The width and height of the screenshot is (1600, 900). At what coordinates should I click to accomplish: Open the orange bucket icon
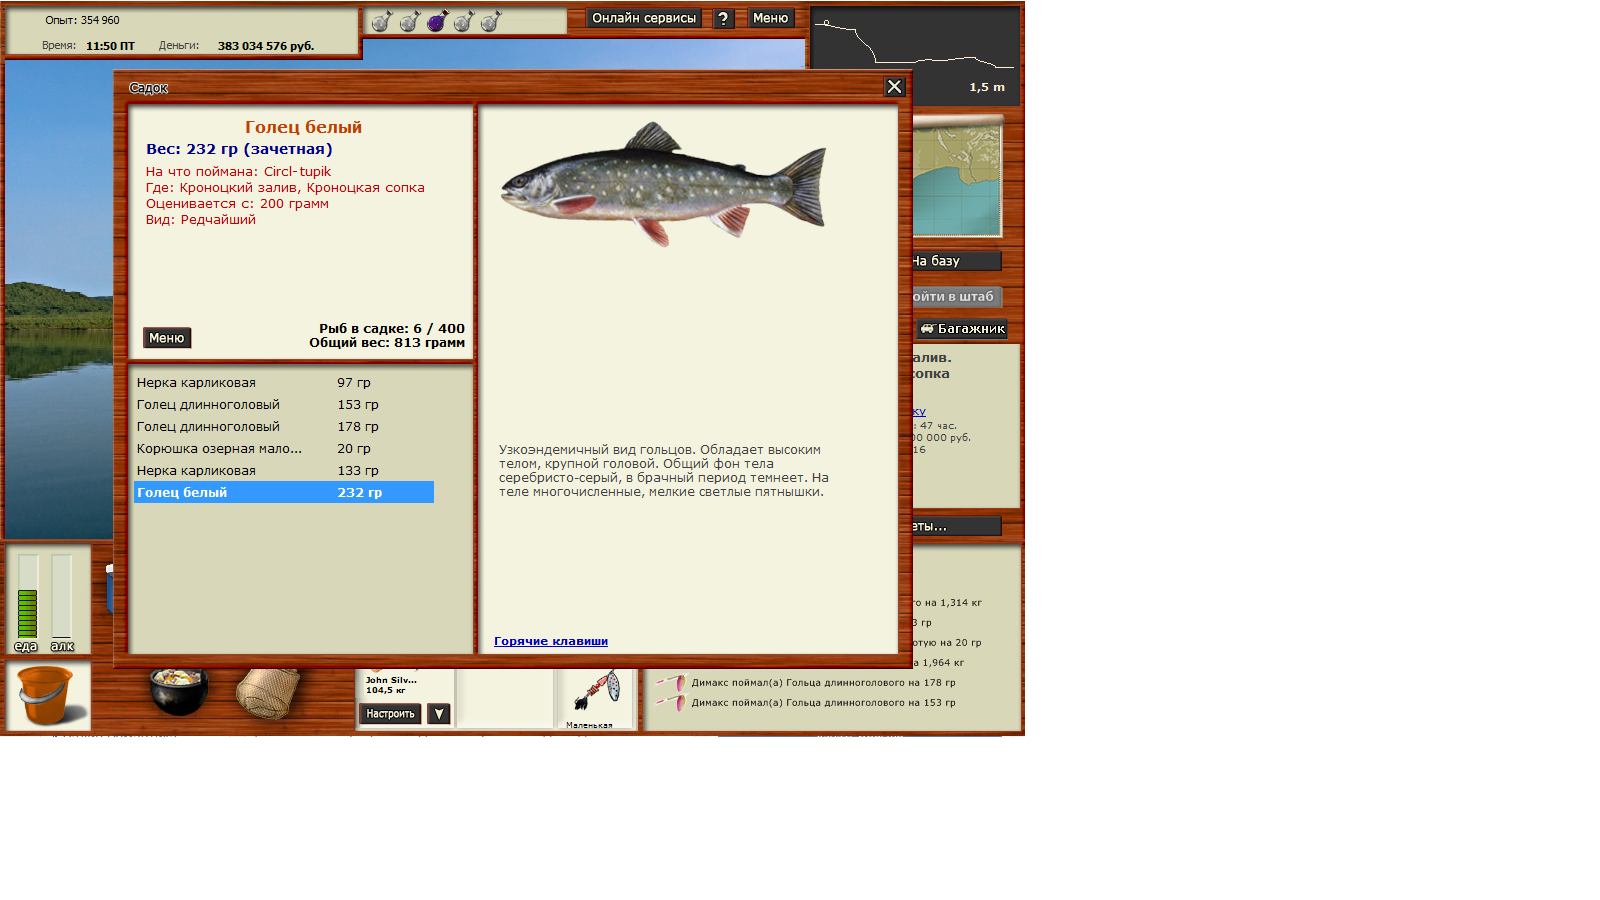pyautogui.click(x=47, y=695)
